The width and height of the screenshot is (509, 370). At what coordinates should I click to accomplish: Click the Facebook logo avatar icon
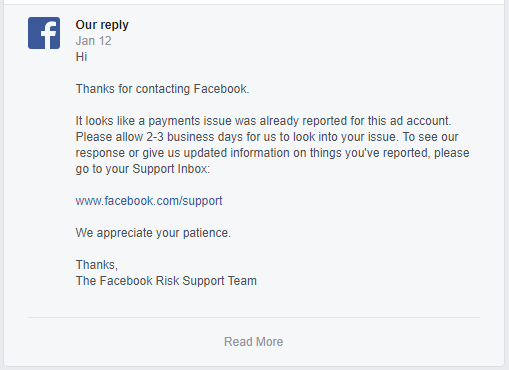(44, 33)
